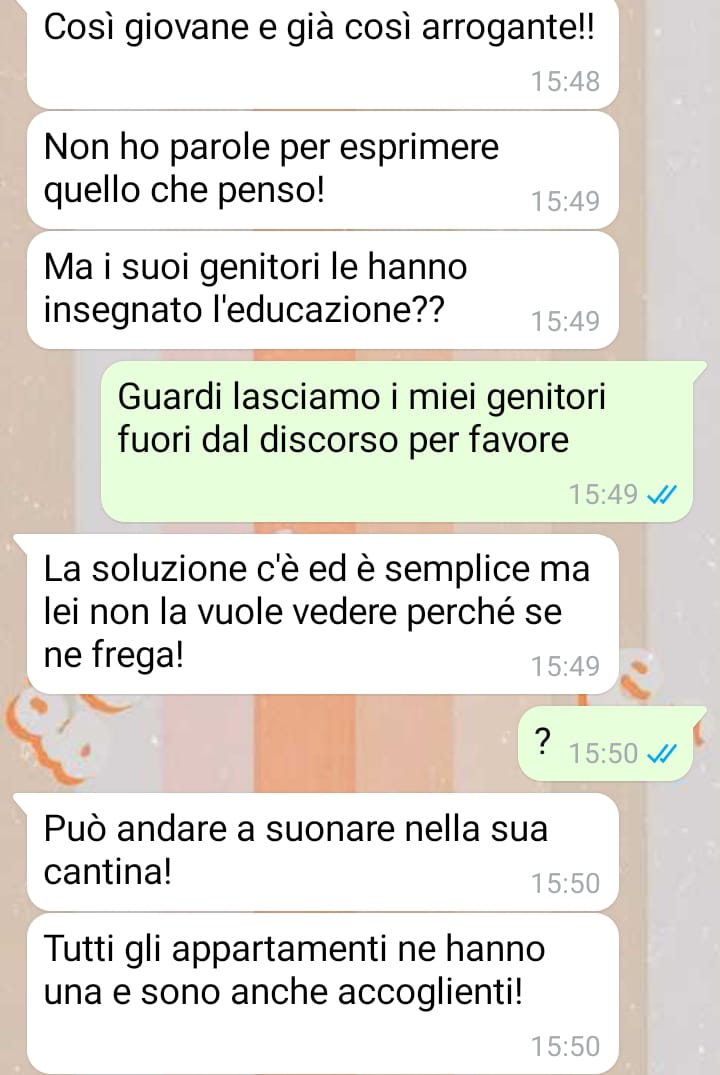
Task: Tap the 15:50 timestamp inside the '?' bubble
Action: (603, 753)
